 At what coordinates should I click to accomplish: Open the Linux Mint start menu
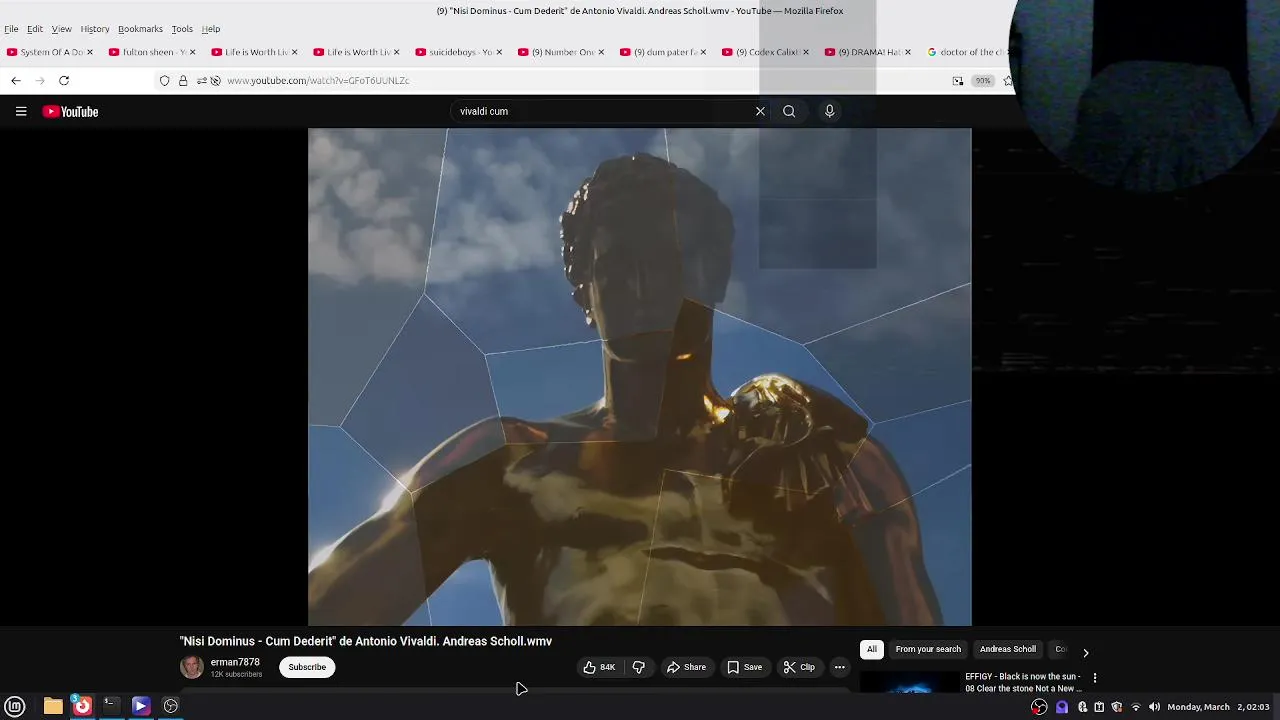[x=15, y=706]
